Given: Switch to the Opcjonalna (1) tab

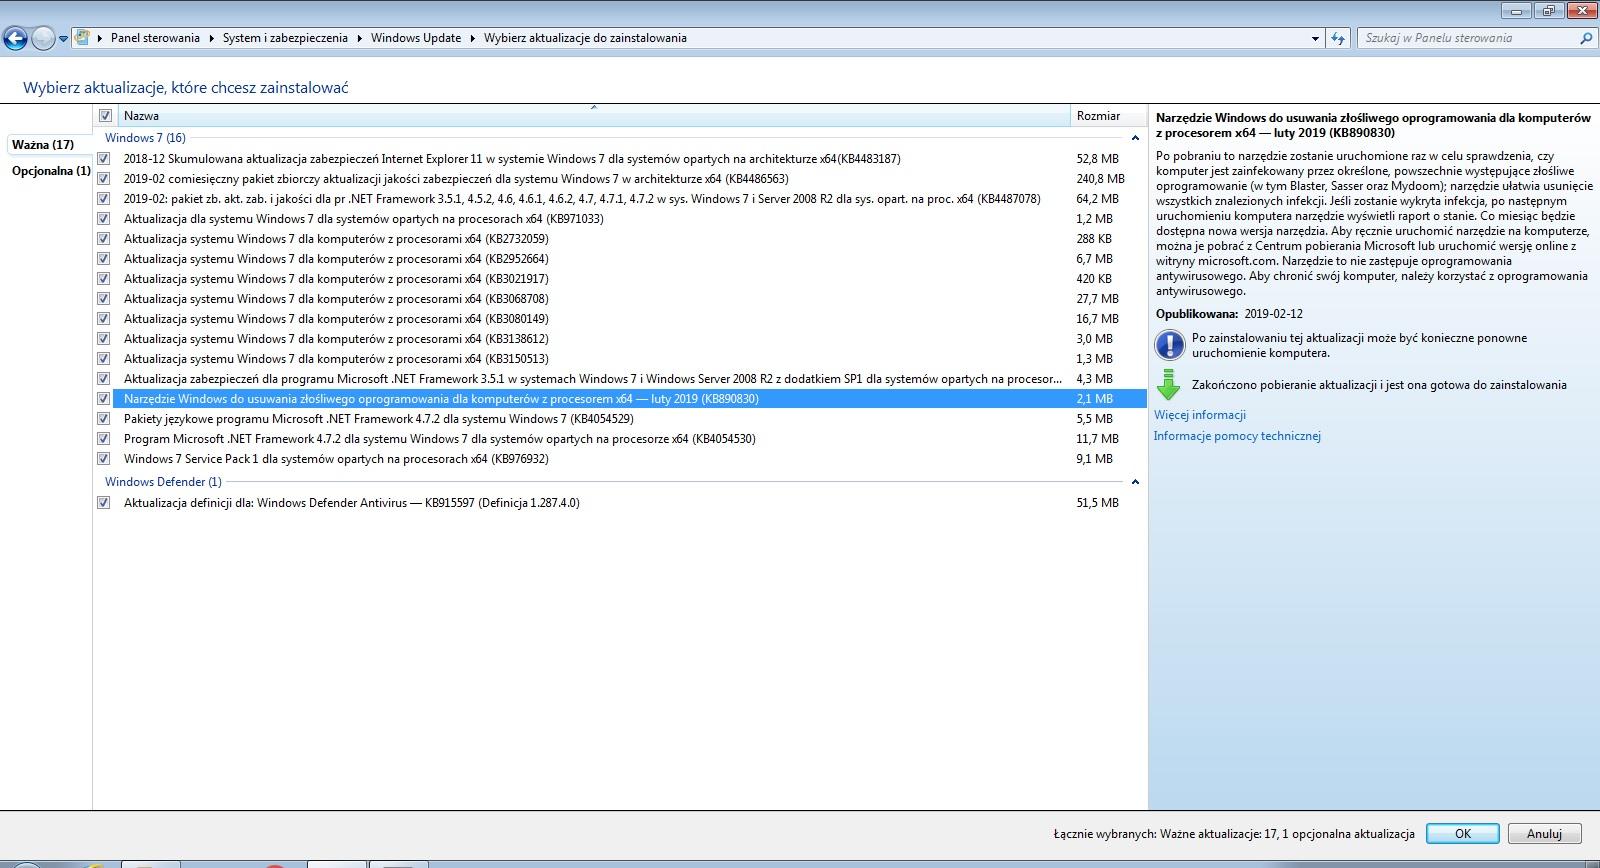Looking at the screenshot, I should tap(51, 171).
